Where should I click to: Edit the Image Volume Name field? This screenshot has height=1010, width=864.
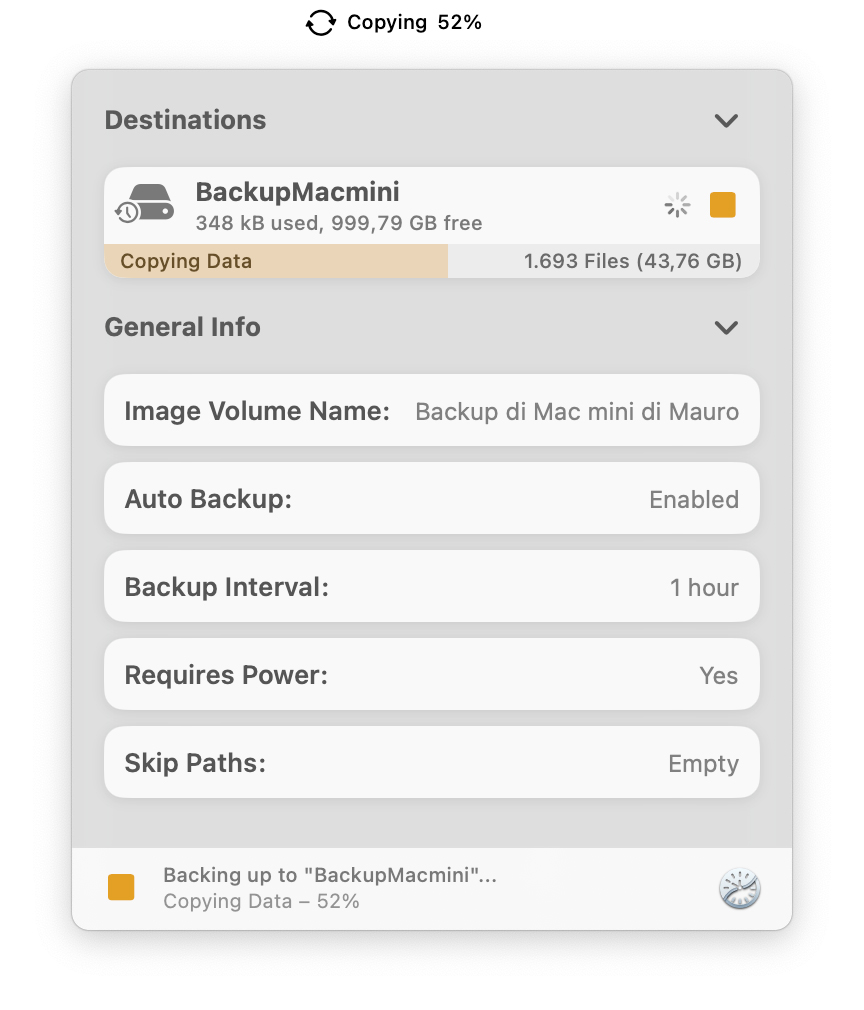[576, 411]
